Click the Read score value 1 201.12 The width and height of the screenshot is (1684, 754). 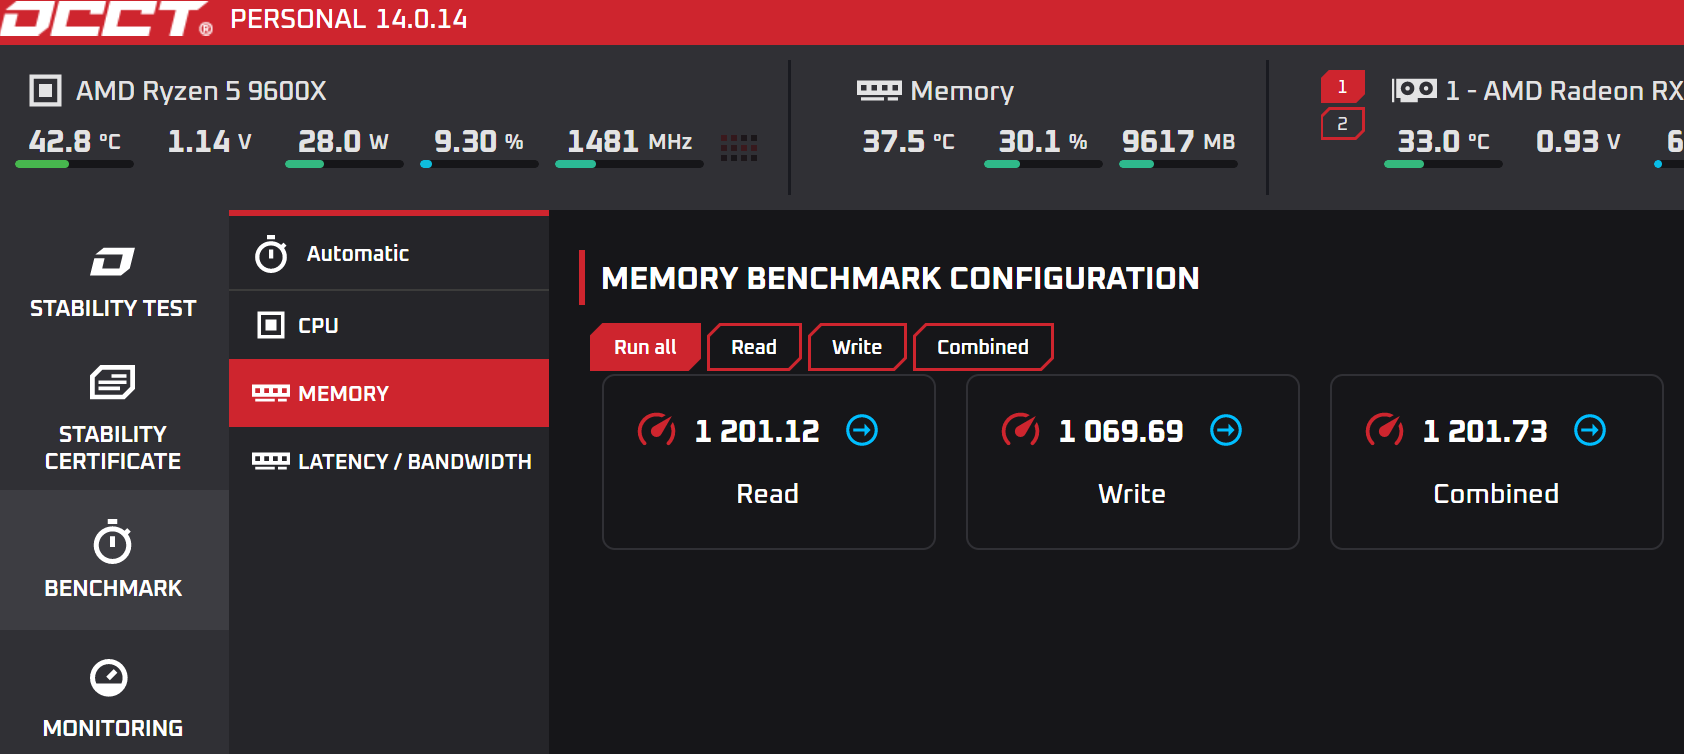point(757,431)
